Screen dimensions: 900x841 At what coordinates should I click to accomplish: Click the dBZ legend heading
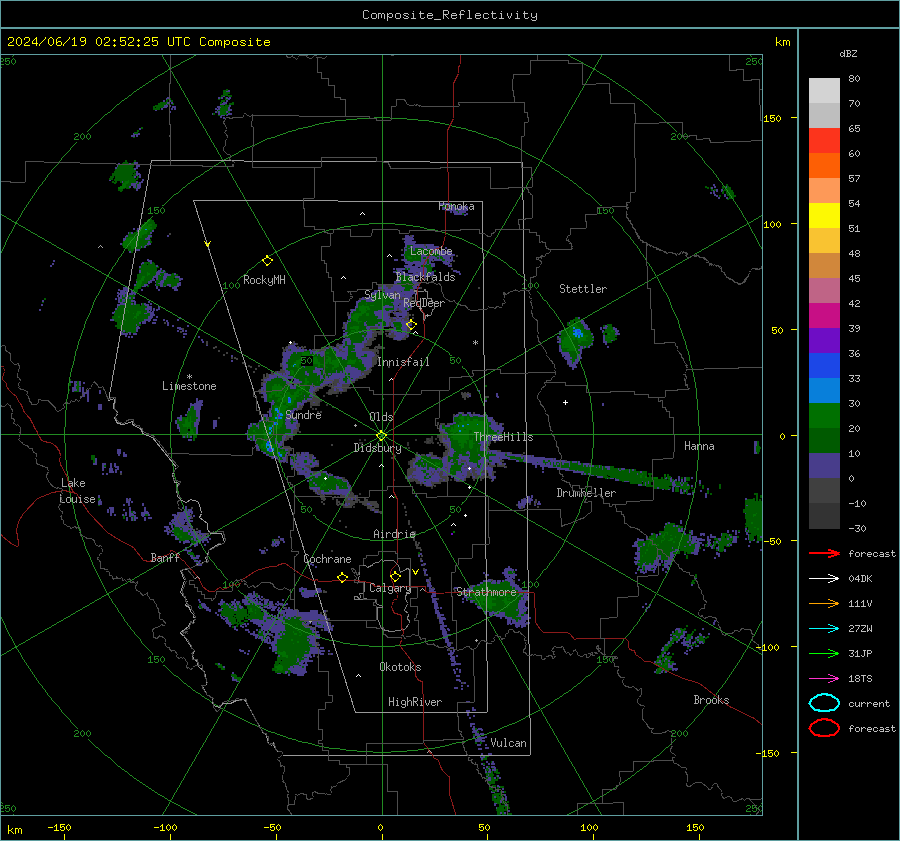click(x=848, y=54)
